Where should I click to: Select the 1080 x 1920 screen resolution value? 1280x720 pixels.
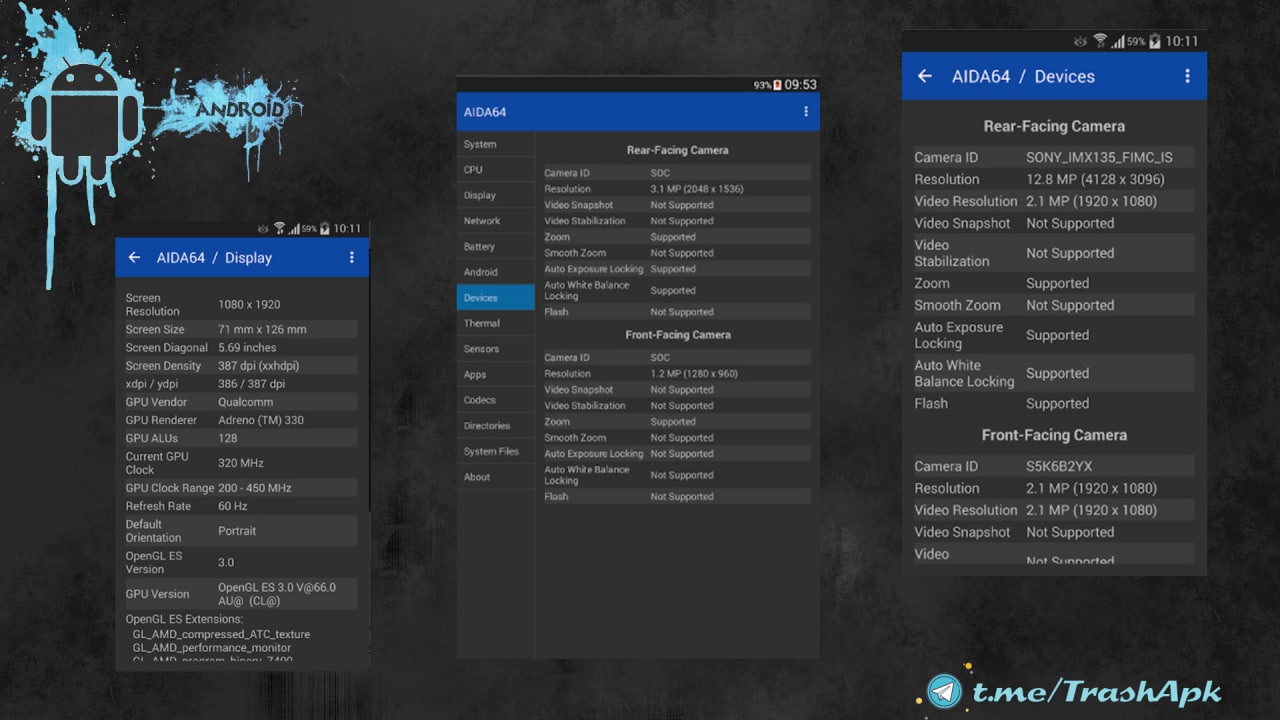[249, 304]
